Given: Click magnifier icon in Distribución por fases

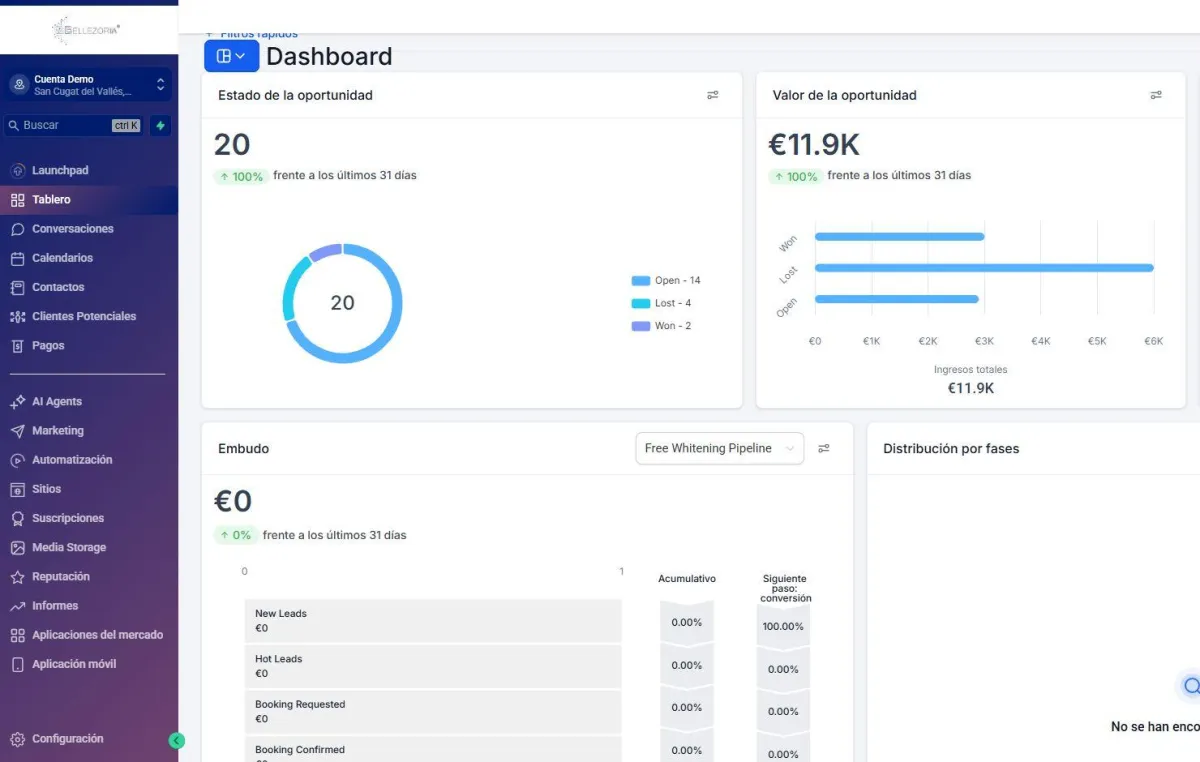Looking at the screenshot, I should tap(1190, 686).
